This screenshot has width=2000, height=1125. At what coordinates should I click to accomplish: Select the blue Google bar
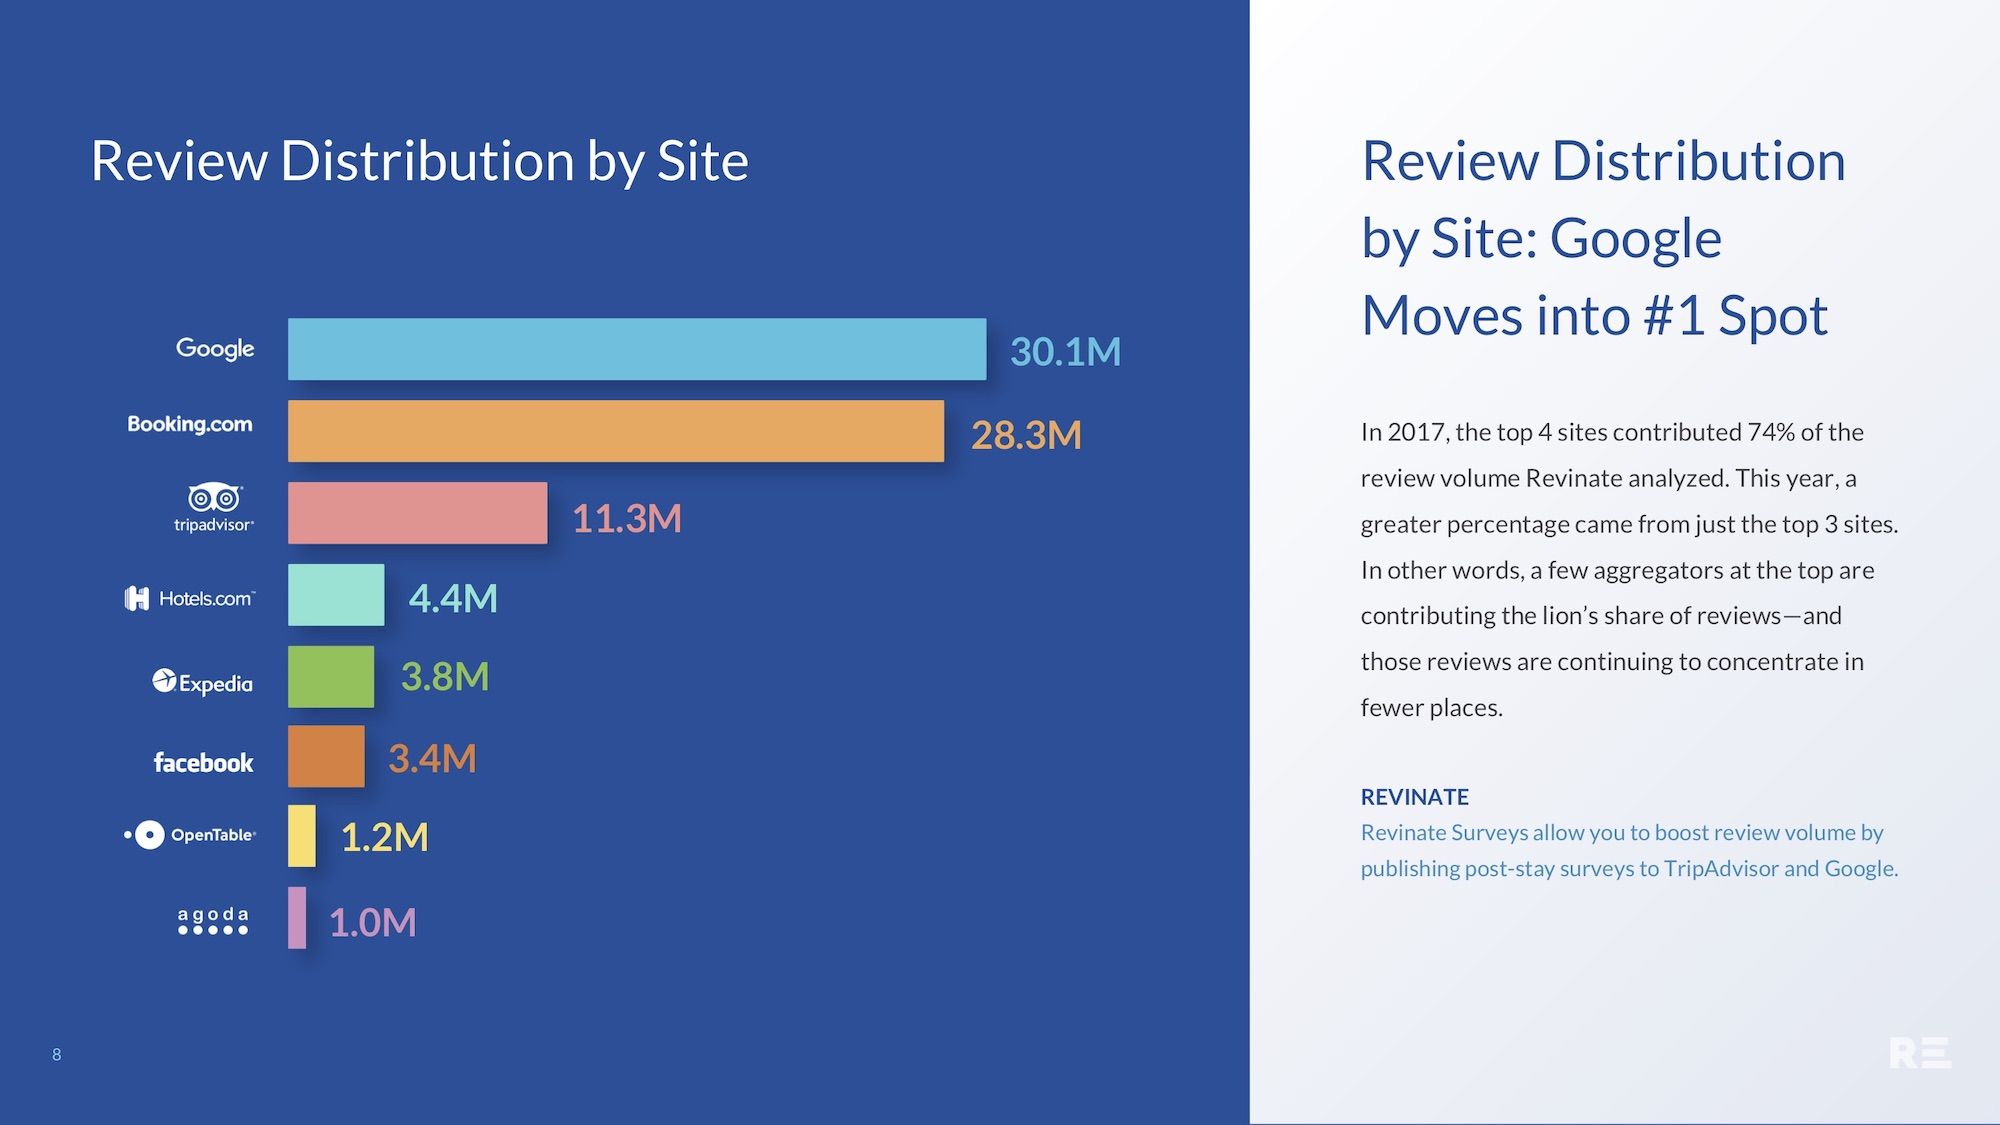pos(637,349)
